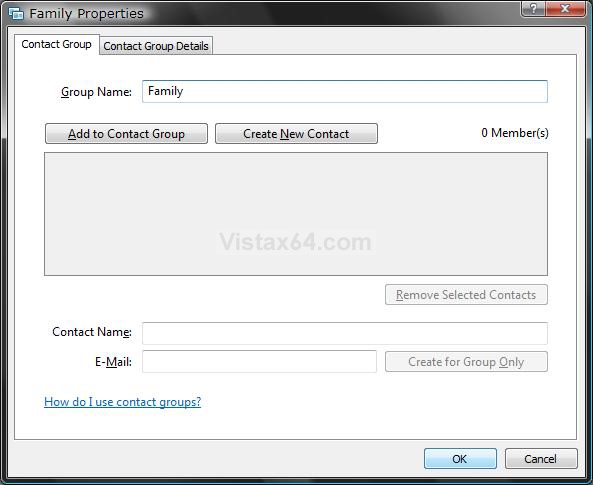
Task: Click the Family Properties title text
Action: (87, 14)
